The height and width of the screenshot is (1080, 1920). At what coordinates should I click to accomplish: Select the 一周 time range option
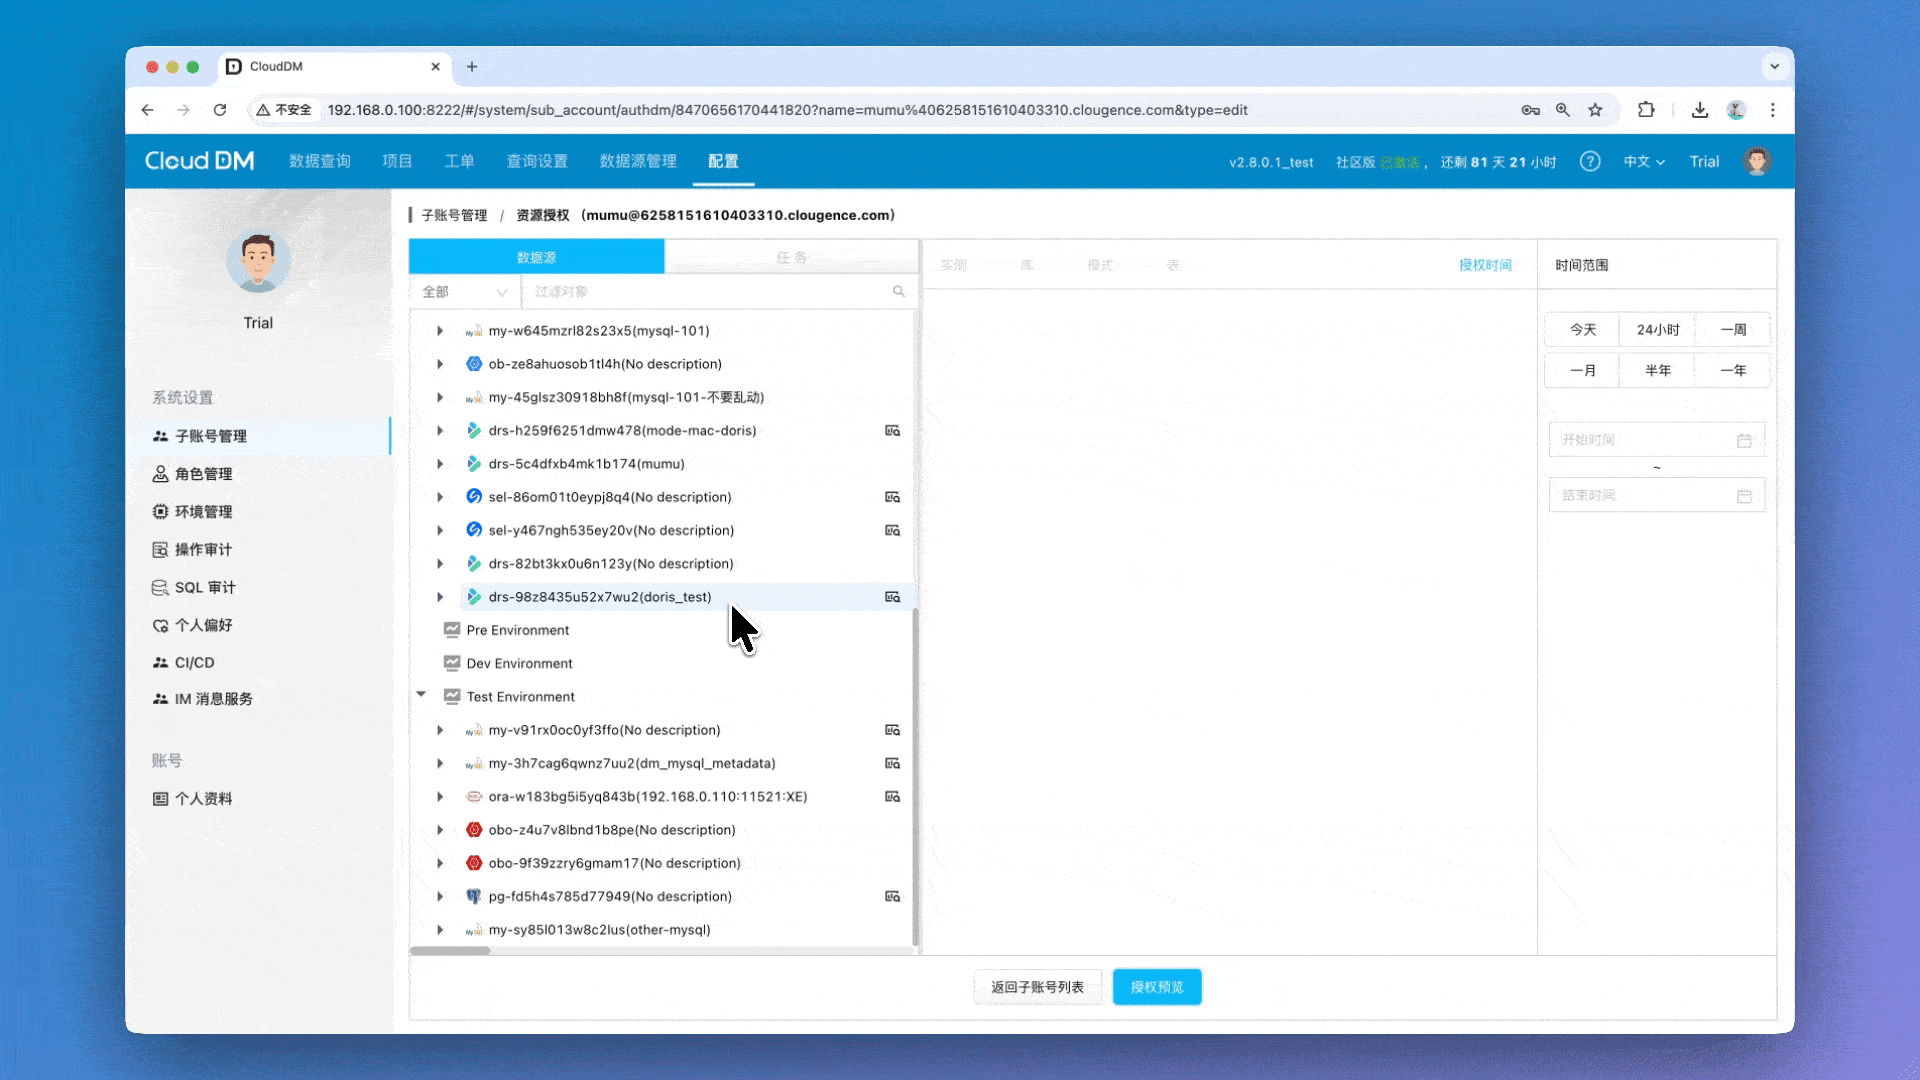pyautogui.click(x=1732, y=330)
